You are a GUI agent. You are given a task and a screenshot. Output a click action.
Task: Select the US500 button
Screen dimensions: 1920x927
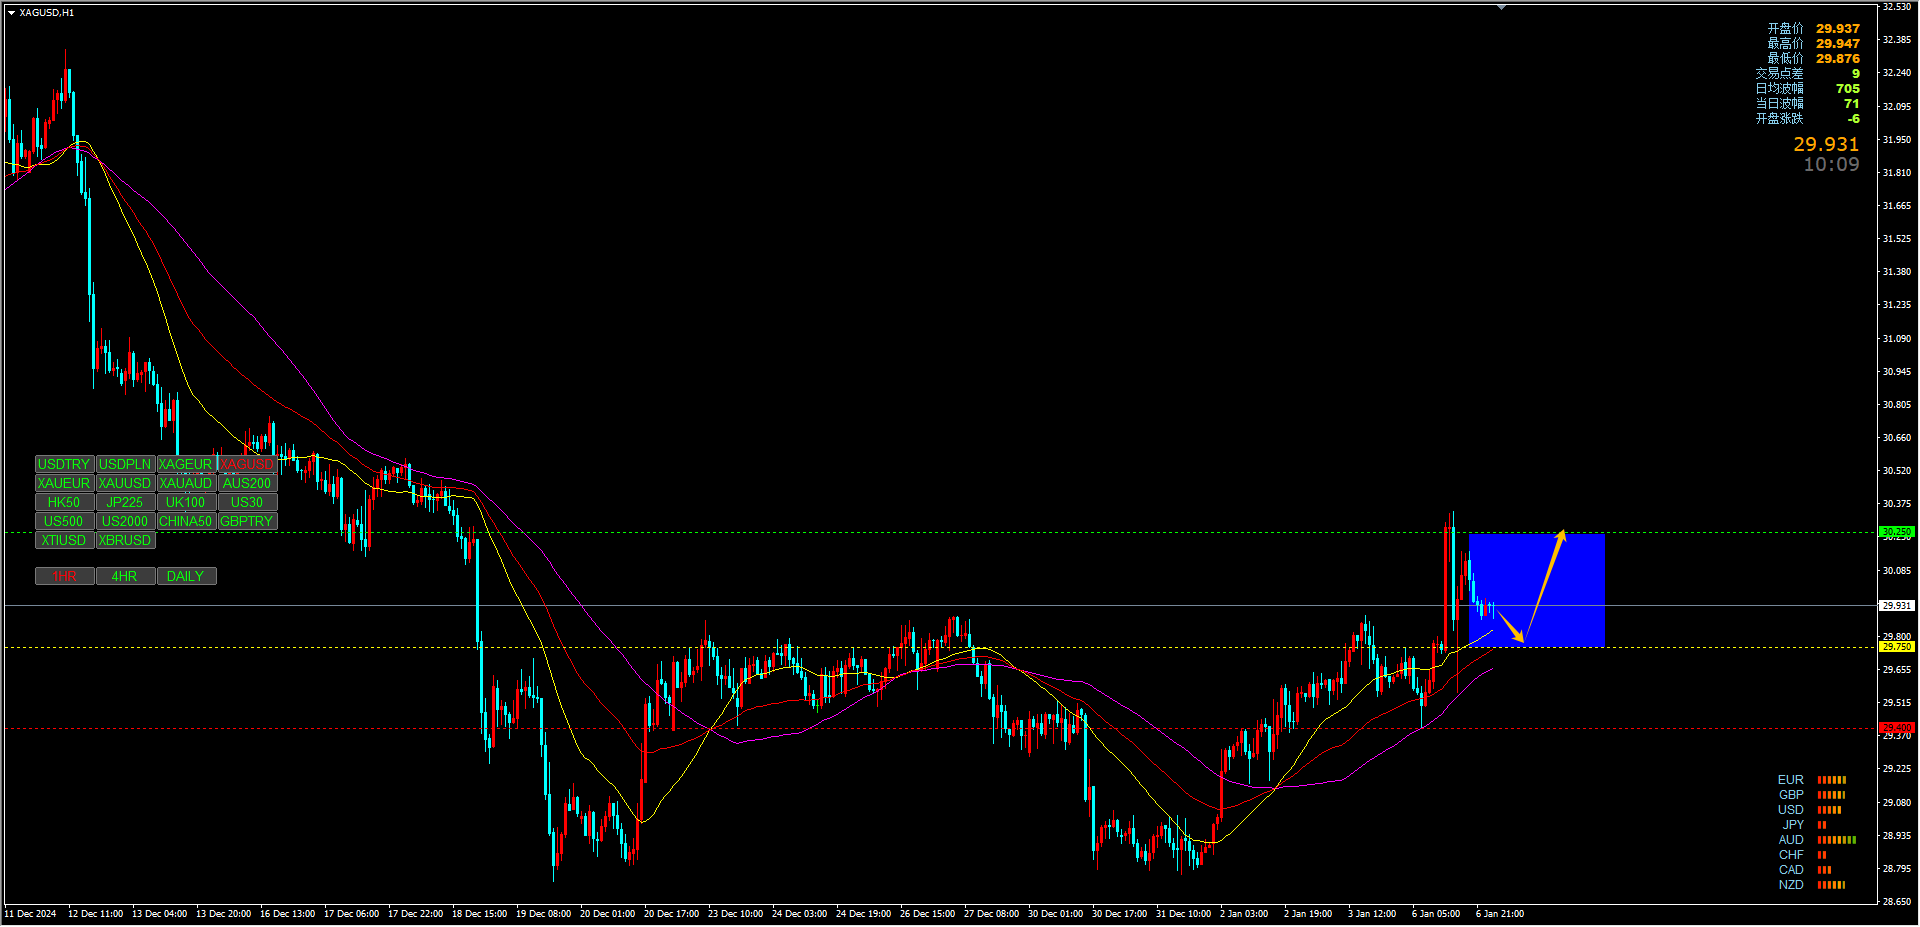(x=64, y=522)
